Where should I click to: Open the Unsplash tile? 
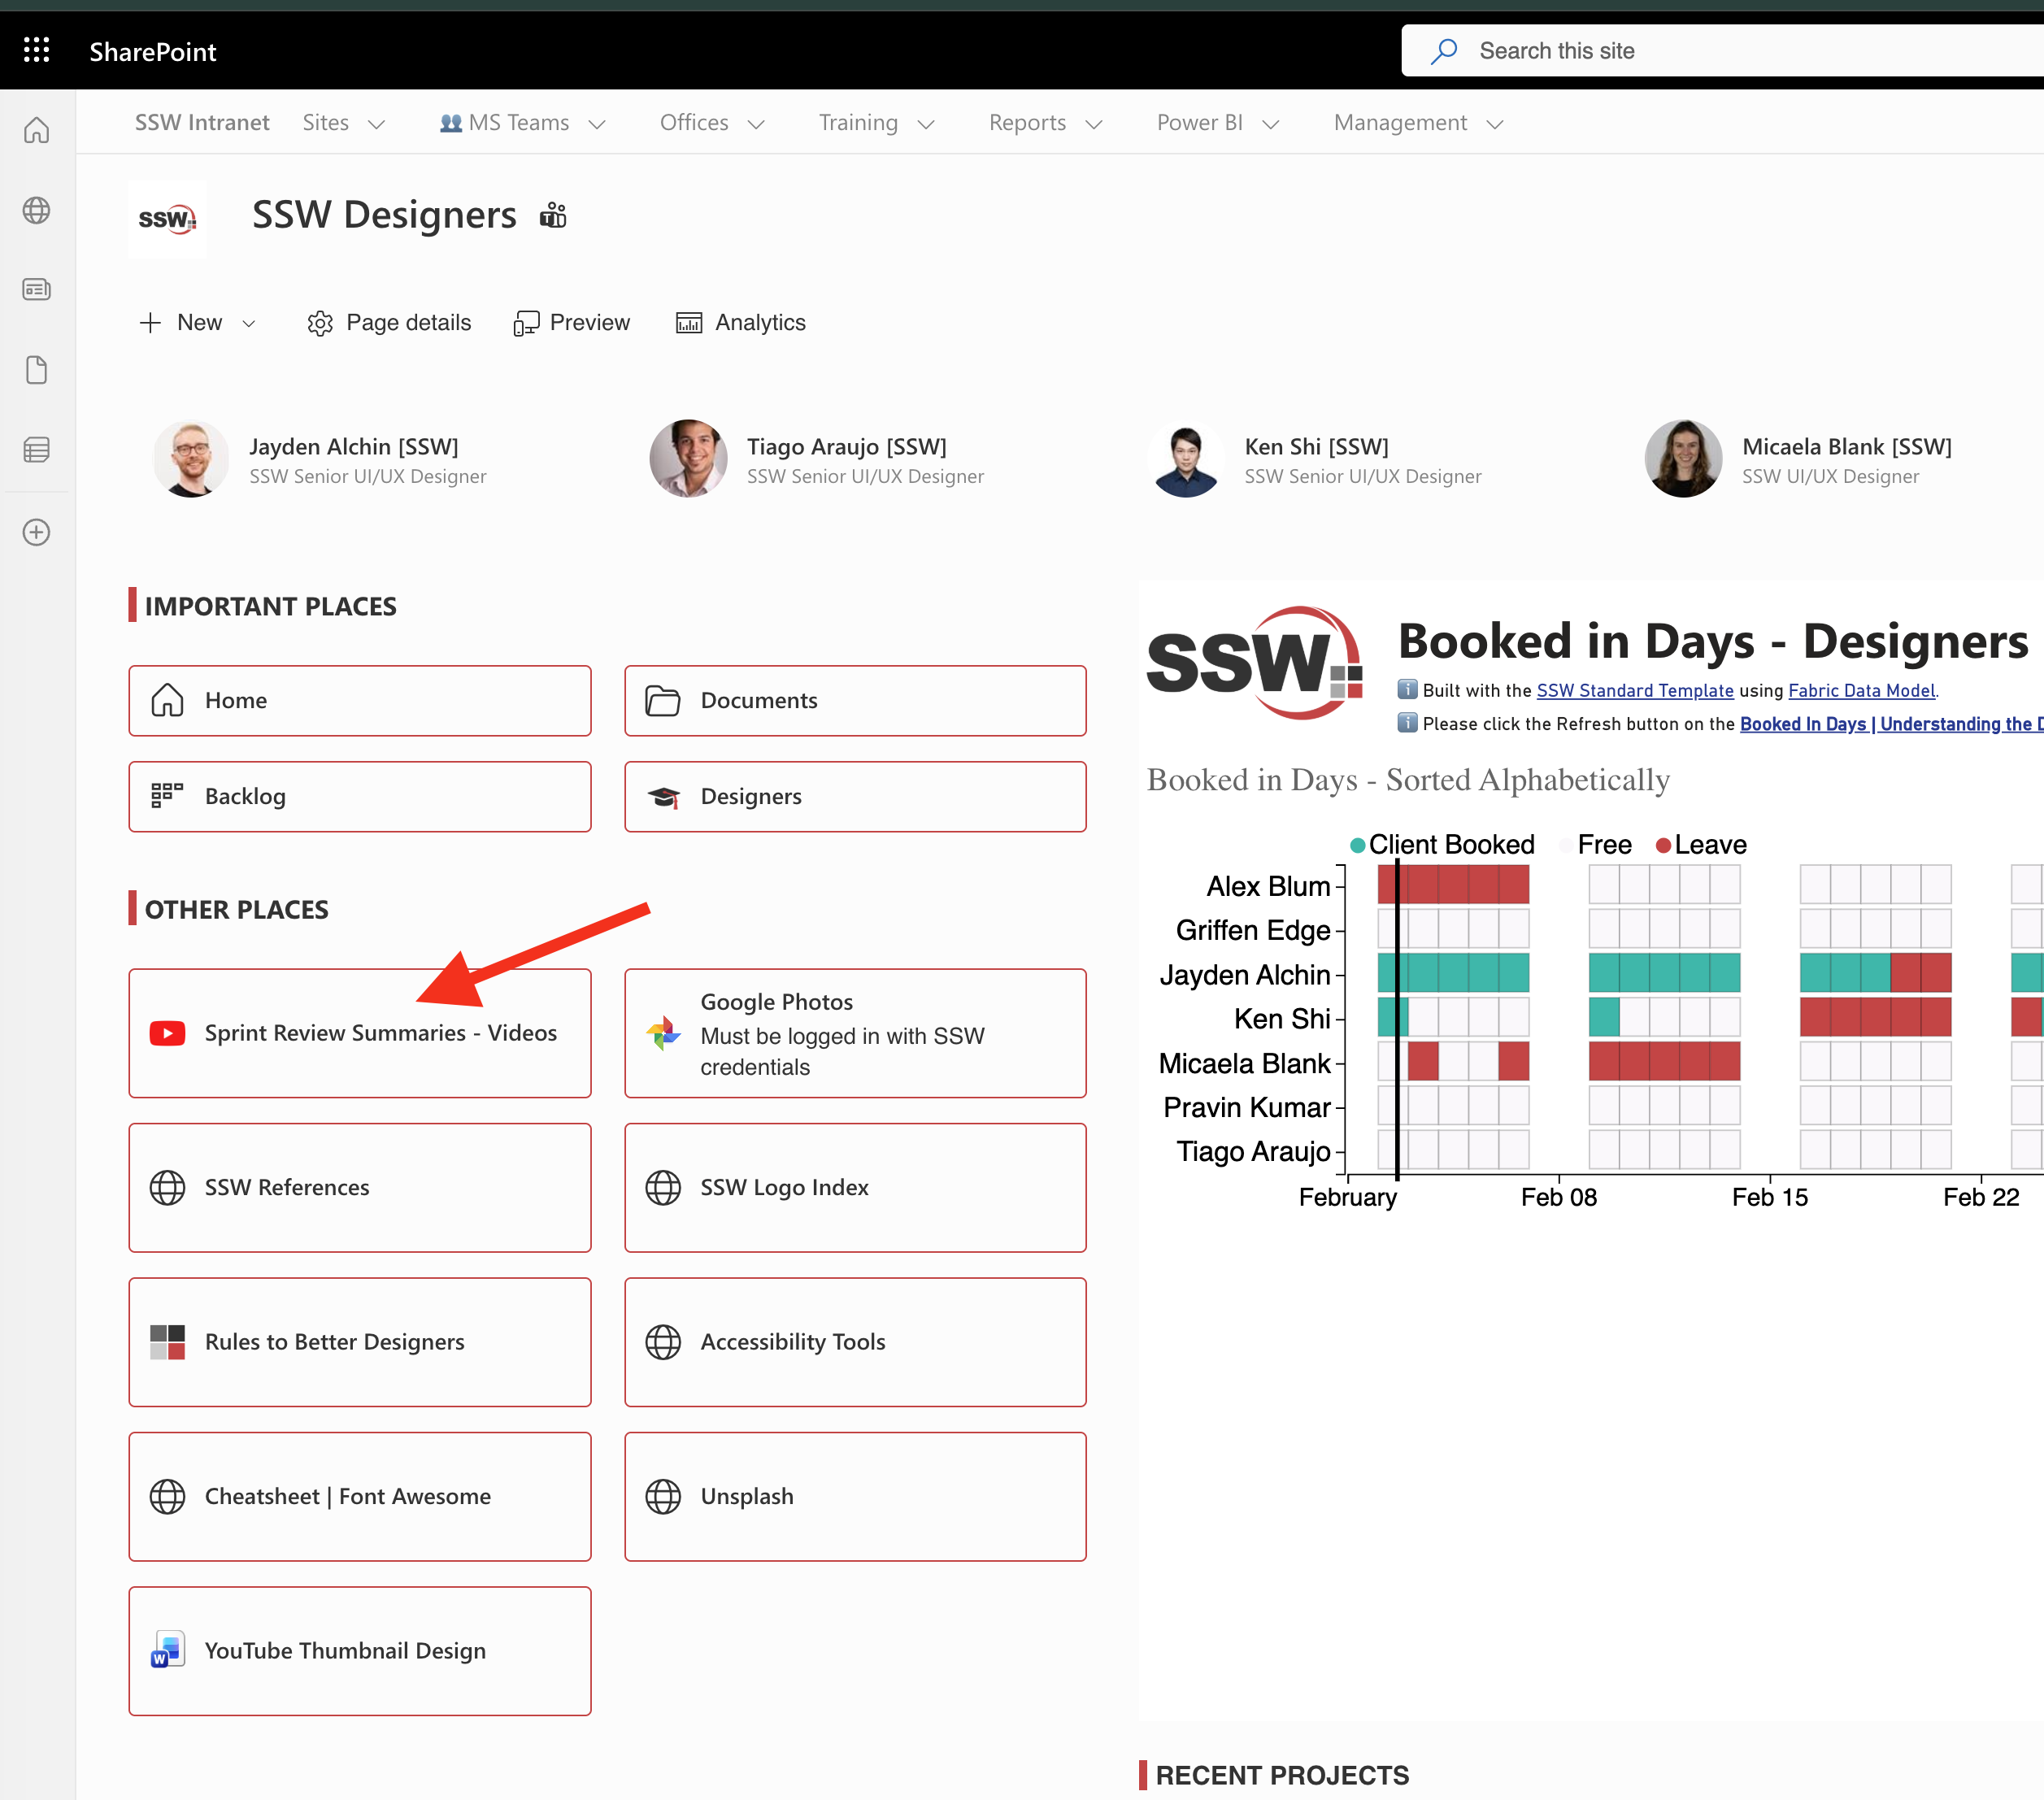(x=855, y=1496)
